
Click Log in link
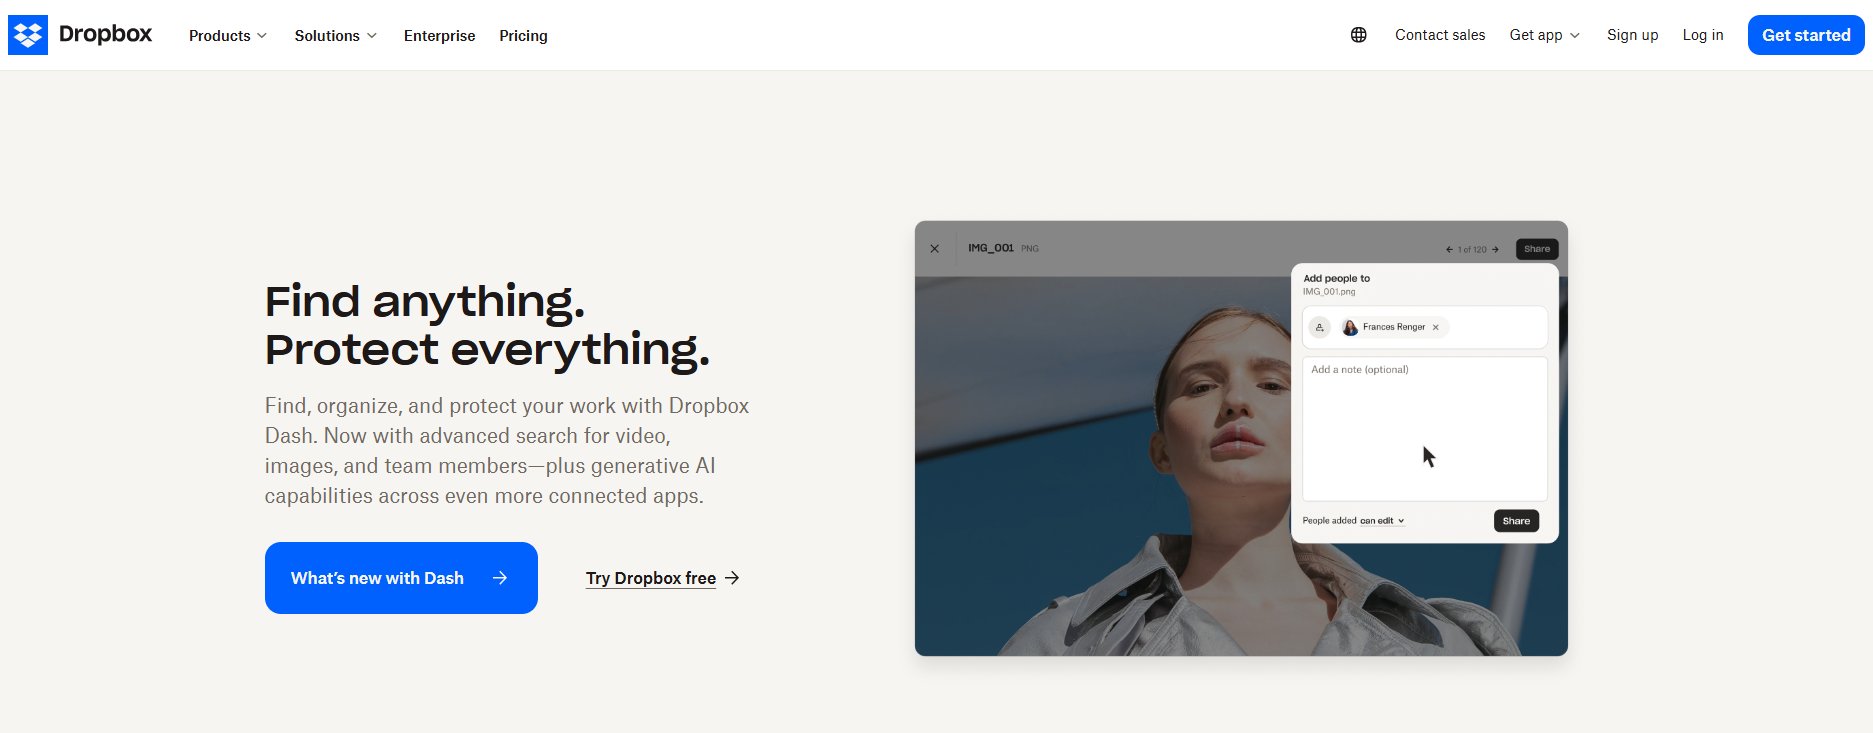pos(1702,35)
